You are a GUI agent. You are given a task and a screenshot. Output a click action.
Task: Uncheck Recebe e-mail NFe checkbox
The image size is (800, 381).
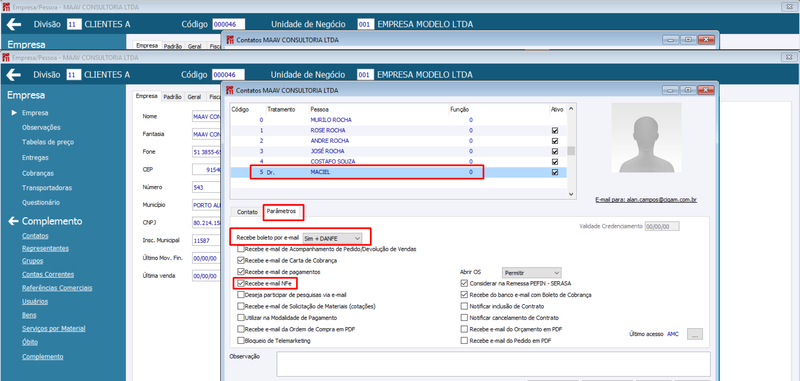point(241,284)
